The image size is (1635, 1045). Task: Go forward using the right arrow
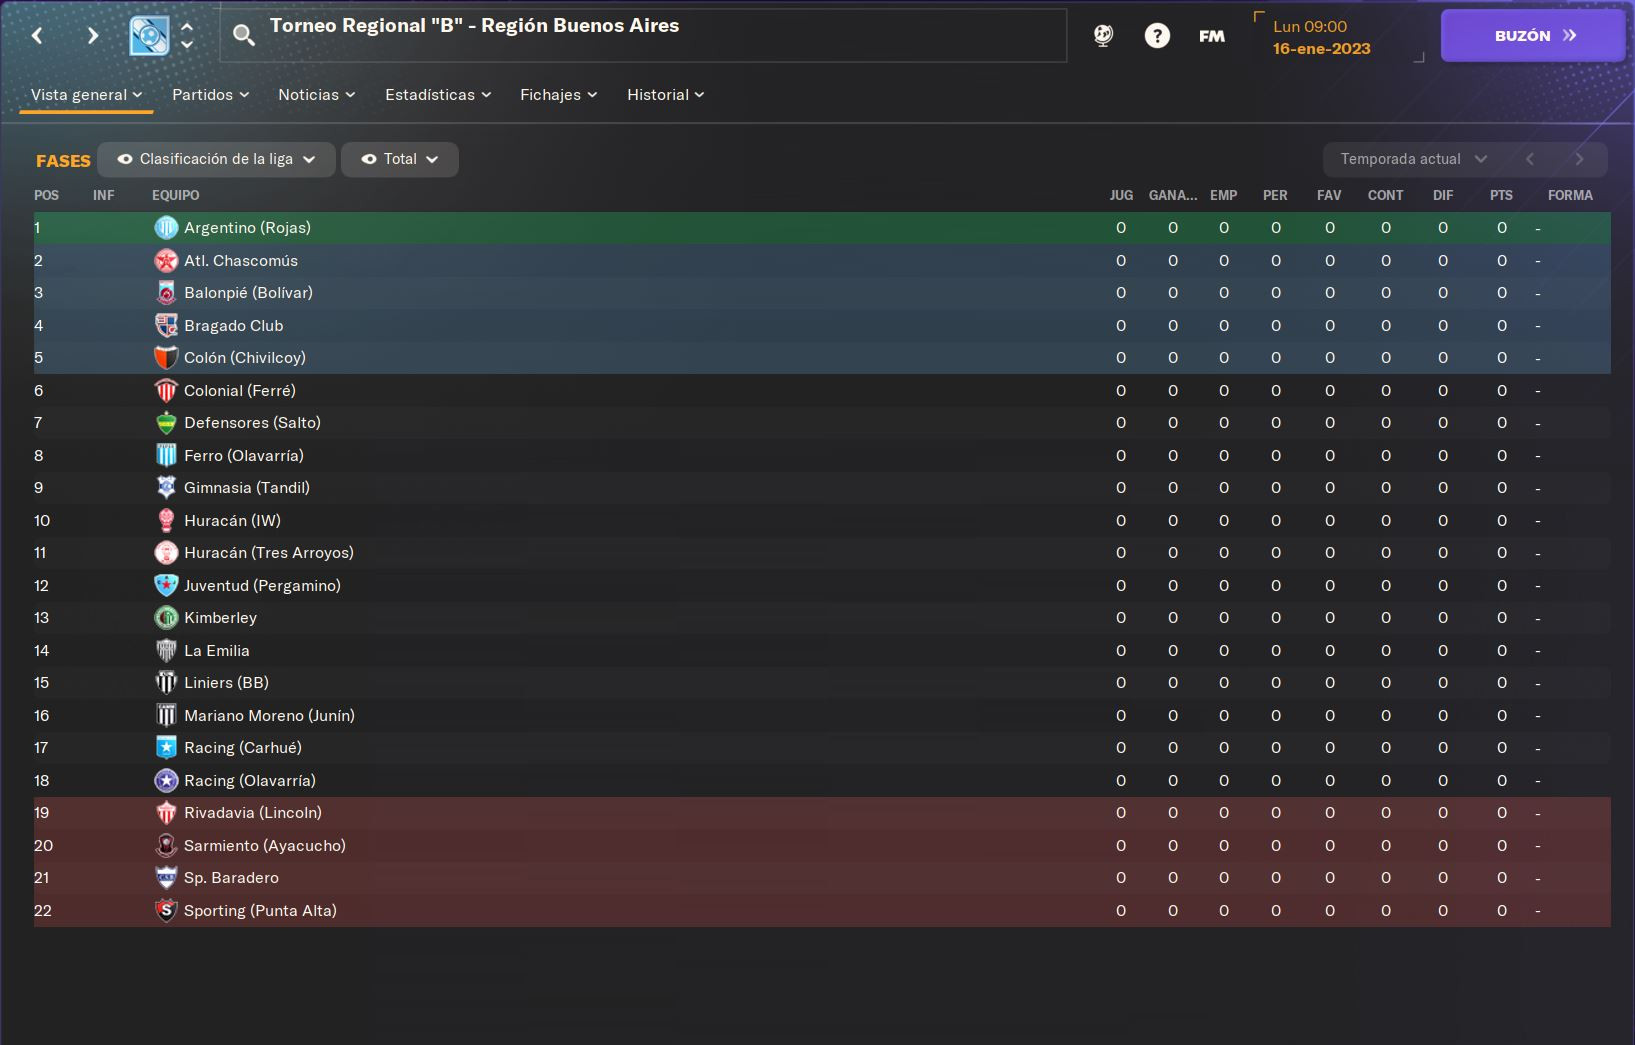[x=92, y=36]
